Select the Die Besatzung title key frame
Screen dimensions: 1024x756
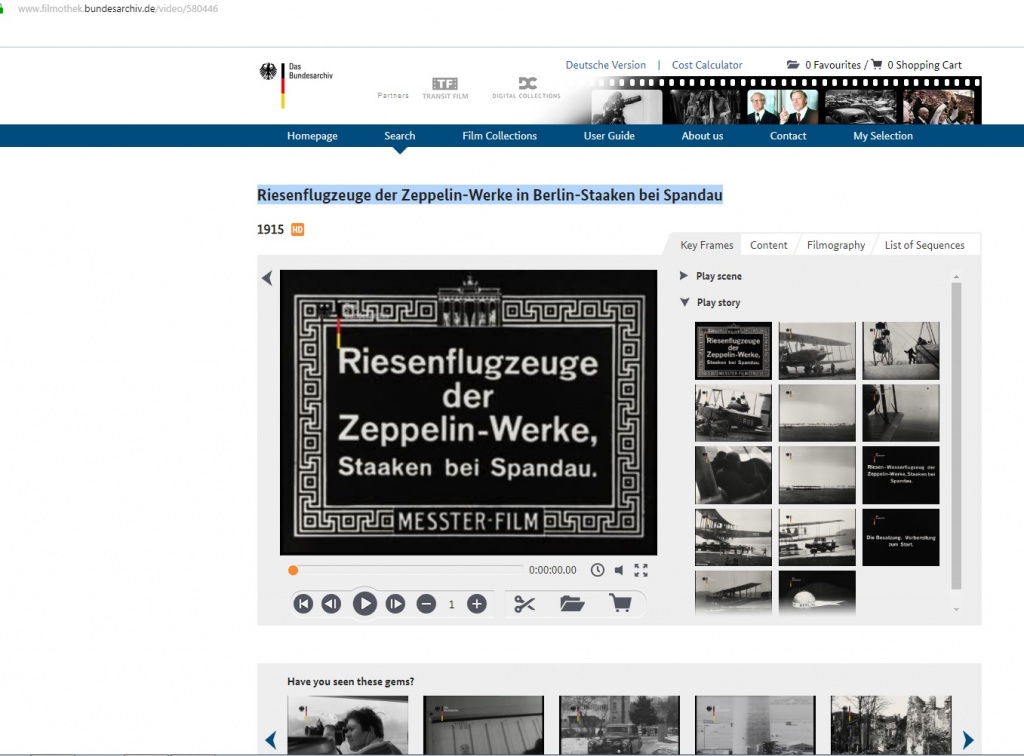[x=901, y=537]
